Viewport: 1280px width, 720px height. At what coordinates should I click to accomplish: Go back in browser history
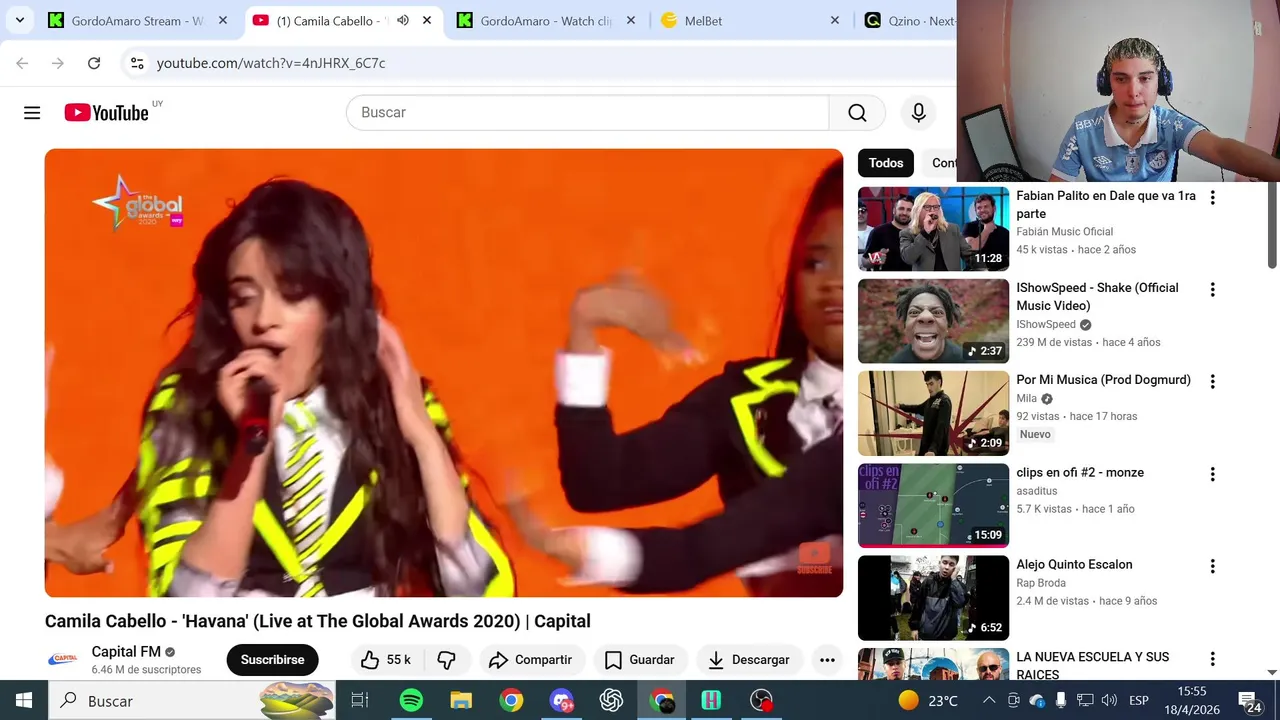(x=22, y=63)
